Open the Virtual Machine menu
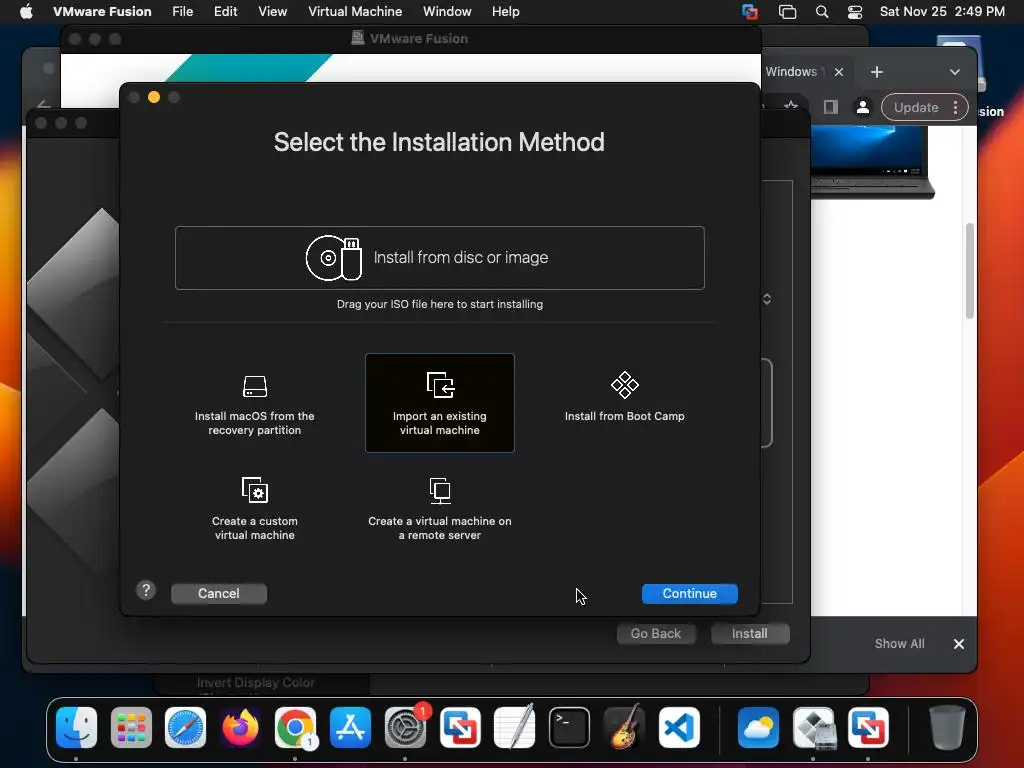1024x768 pixels. (355, 11)
